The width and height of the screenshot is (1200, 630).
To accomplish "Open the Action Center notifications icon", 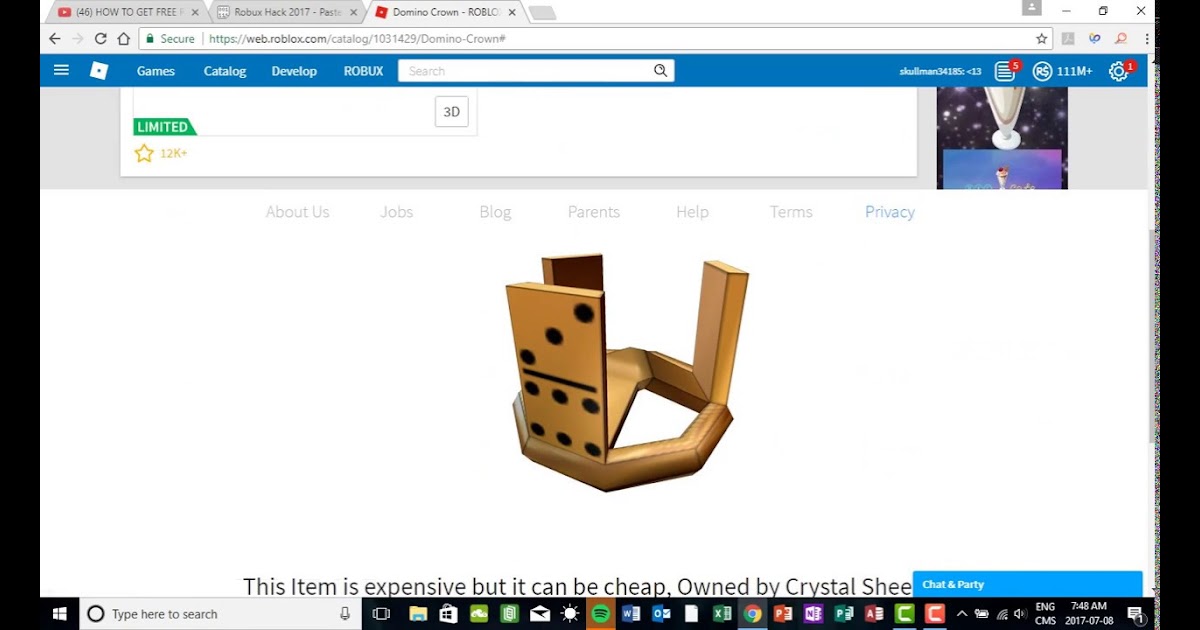I will point(1137,614).
